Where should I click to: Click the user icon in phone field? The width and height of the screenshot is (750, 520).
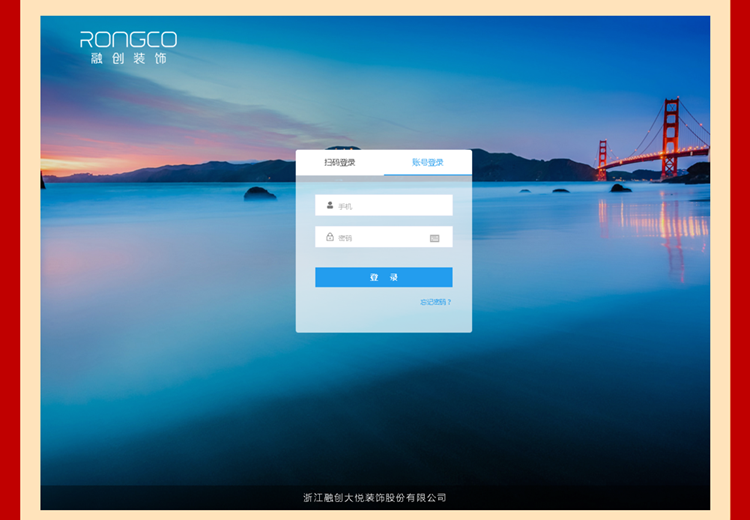[330, 205]
